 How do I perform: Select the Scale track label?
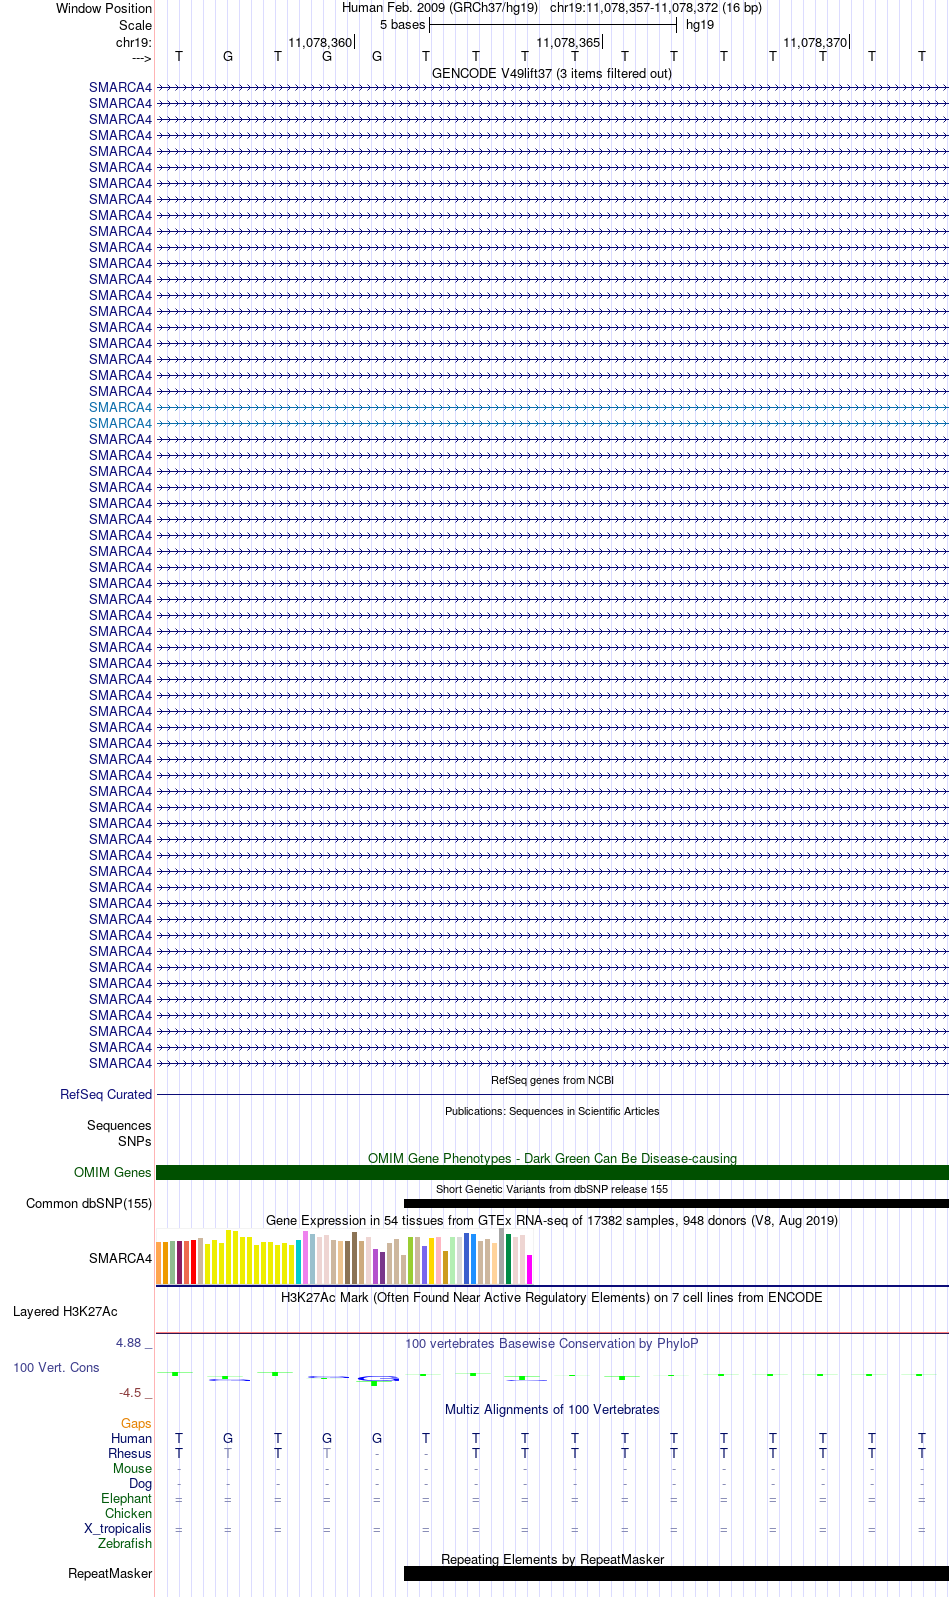[135, 25]
